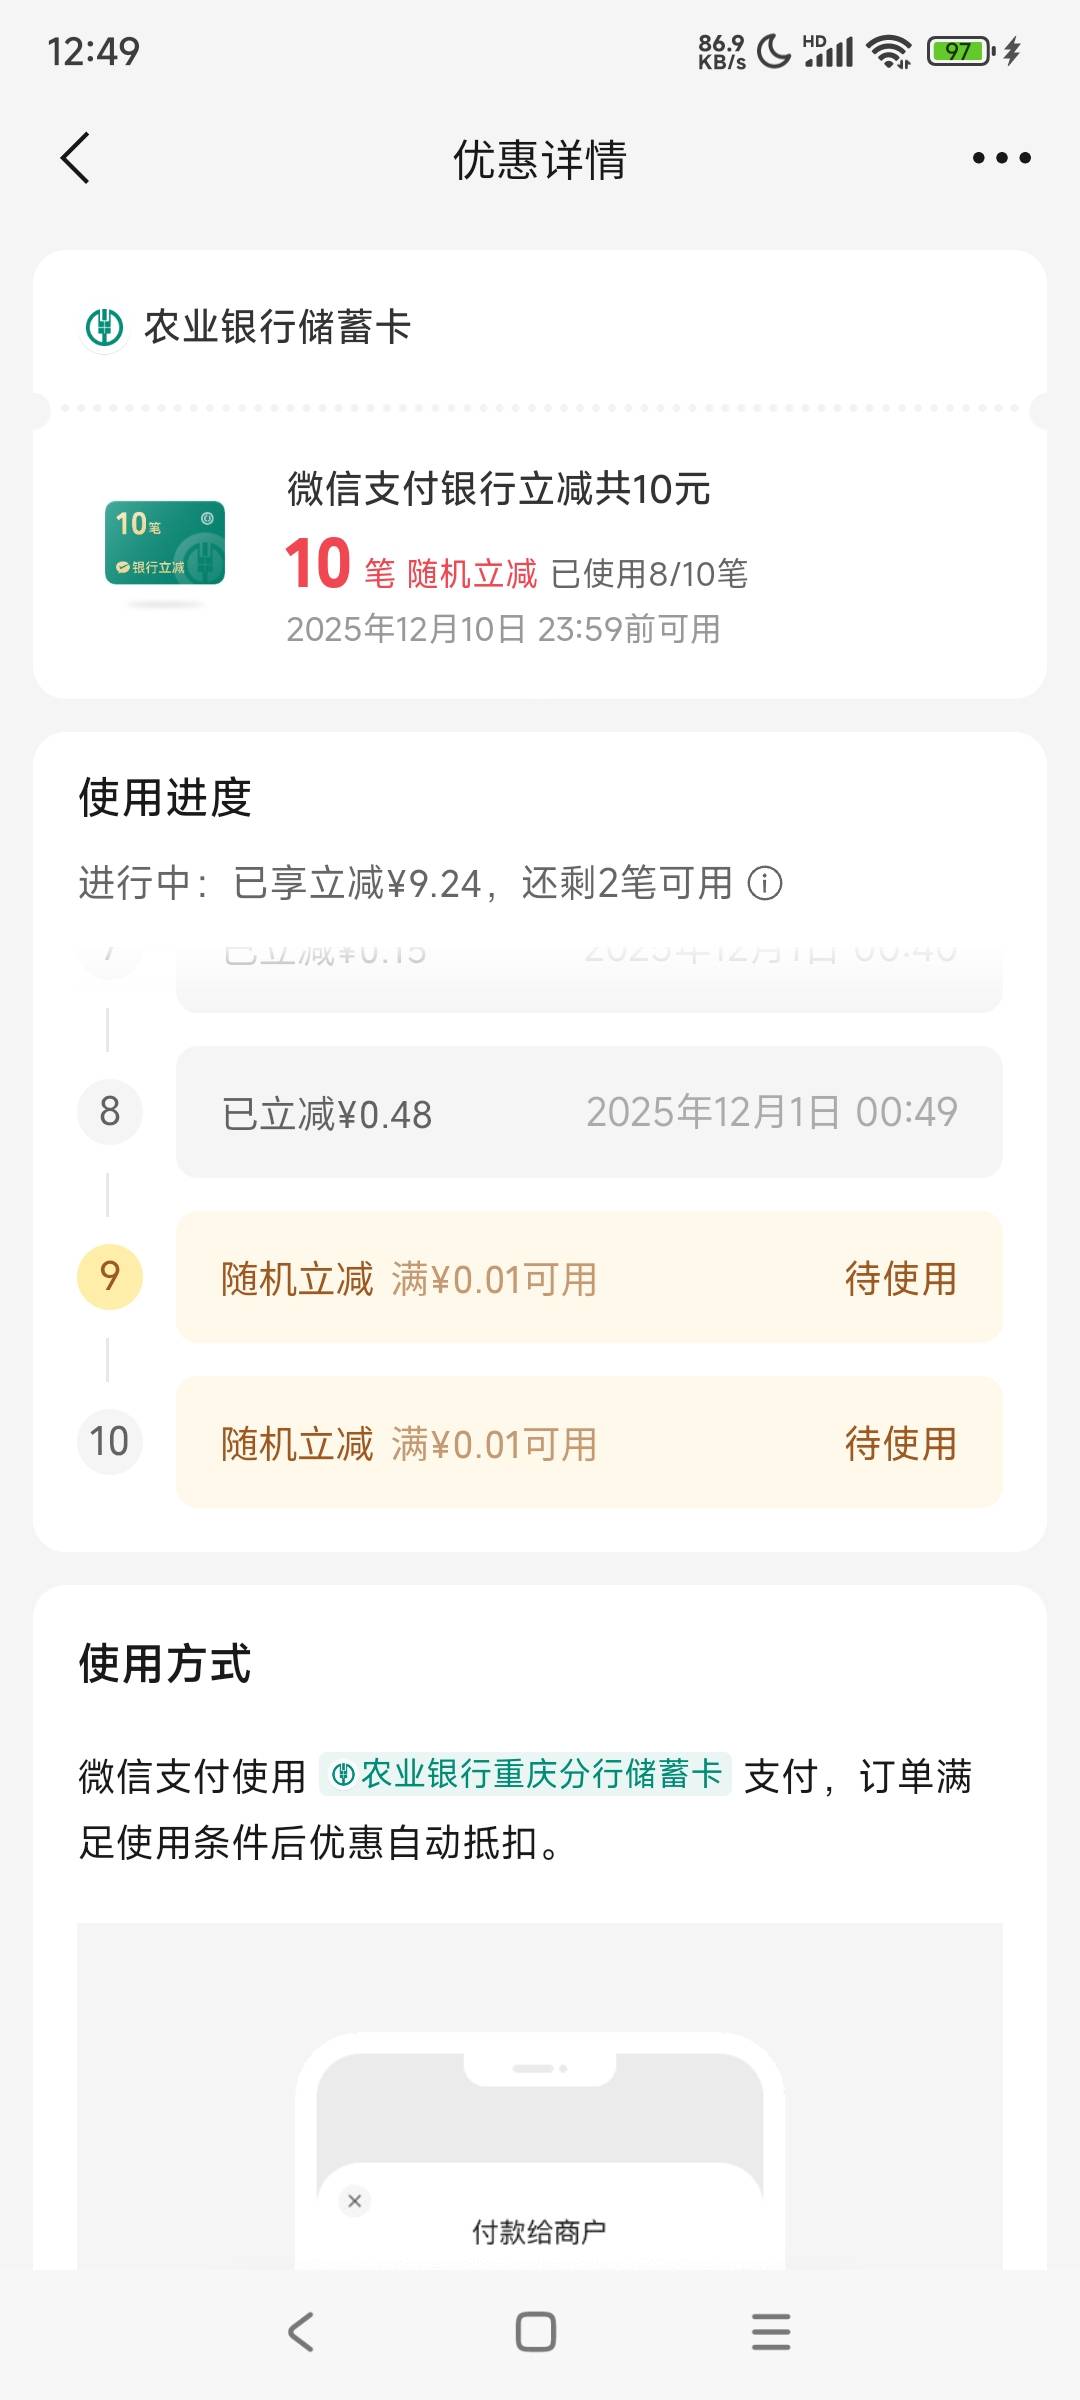
Task: Tap the 农业银行储蓄卡 card header
Action: click(x=277, y=327)
